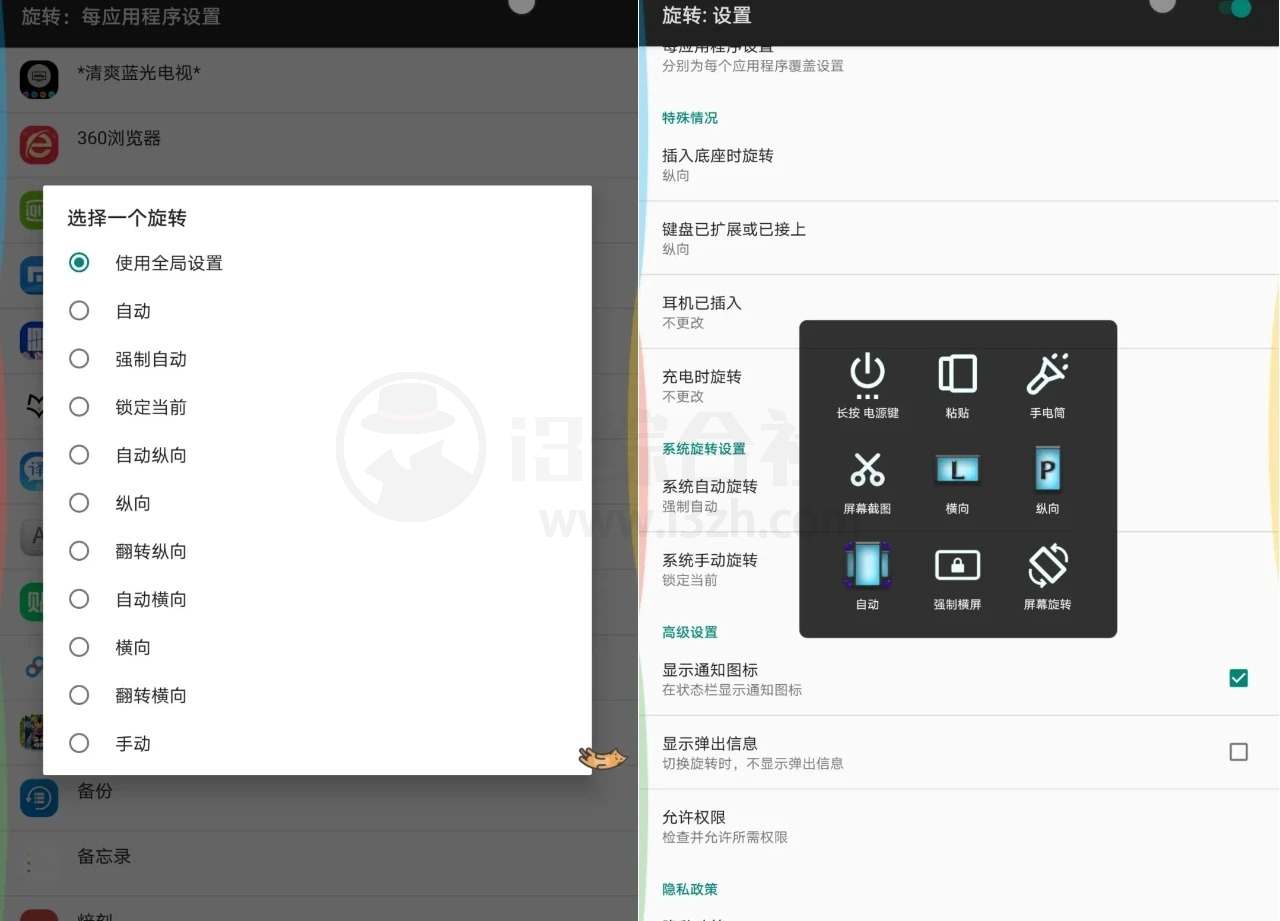
Task: Select the 纵向 portrait orientation icon
Action: 1046,470
